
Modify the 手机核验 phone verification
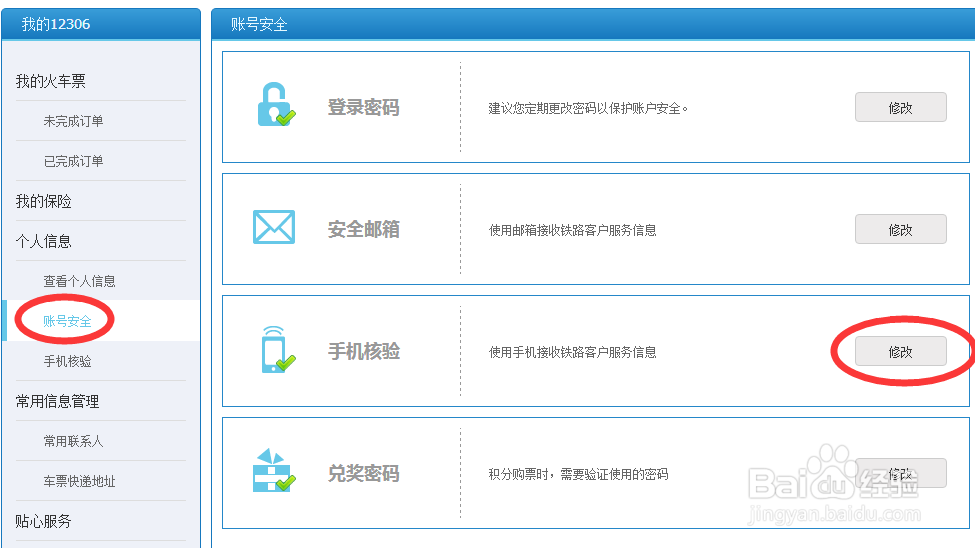900,351
